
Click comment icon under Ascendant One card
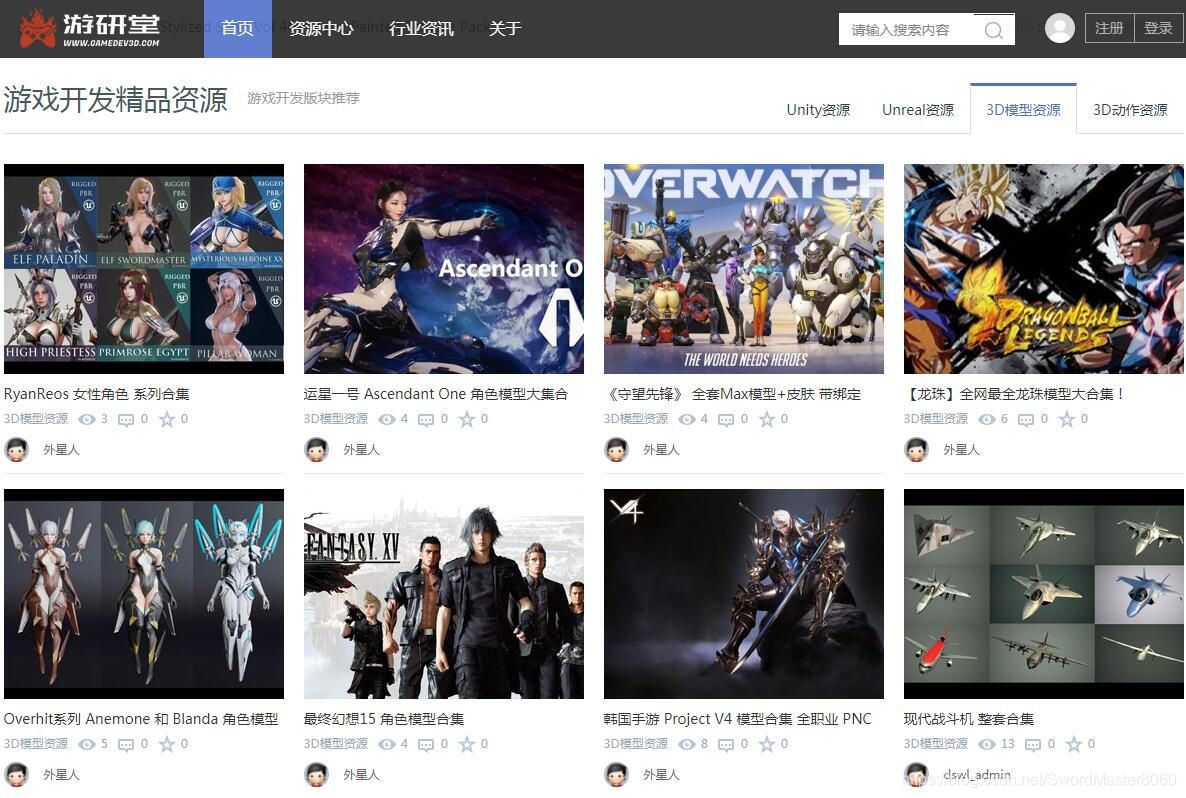(x=426, y=420)
